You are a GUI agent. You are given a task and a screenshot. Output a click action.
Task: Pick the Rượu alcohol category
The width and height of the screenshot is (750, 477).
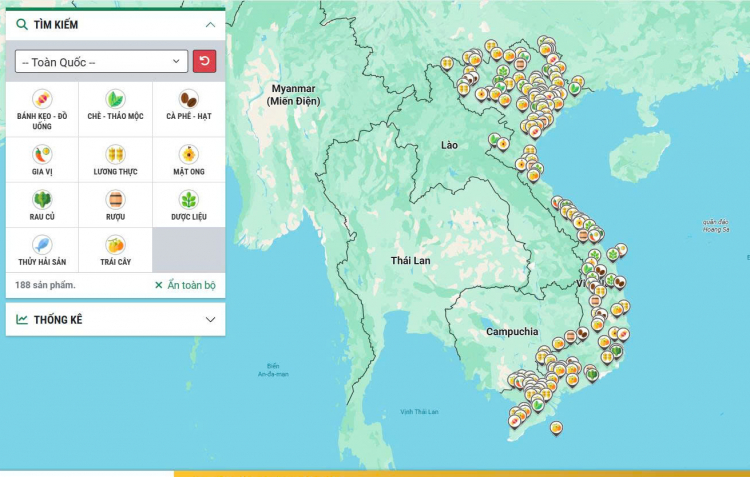click(115, 199)
